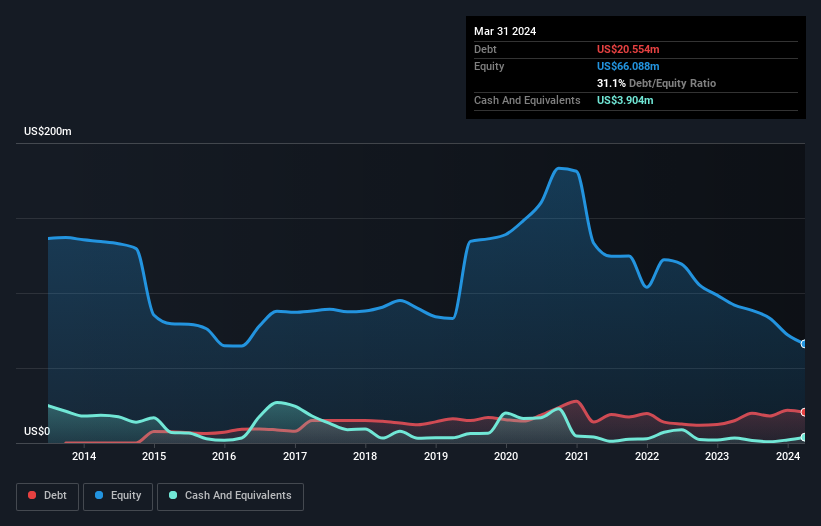Click the US$3.904m cash value

point(625,100)
